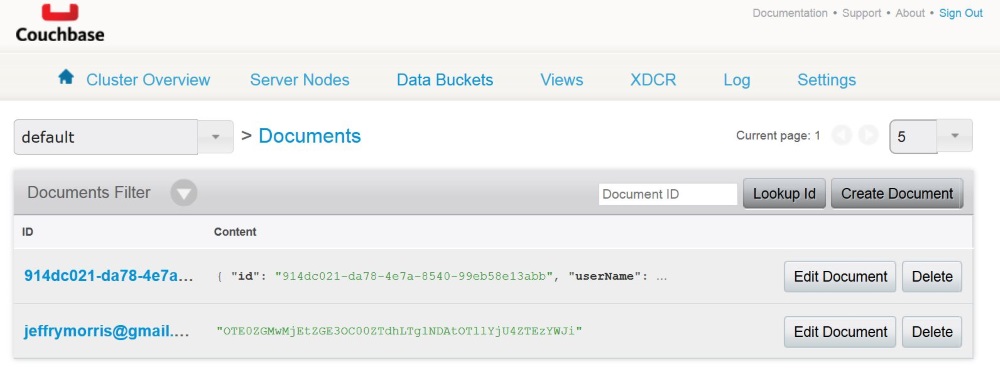Open the Views tab
Image resolution: width=1000 pixels, height=376 pixels.
click(562, 80)
